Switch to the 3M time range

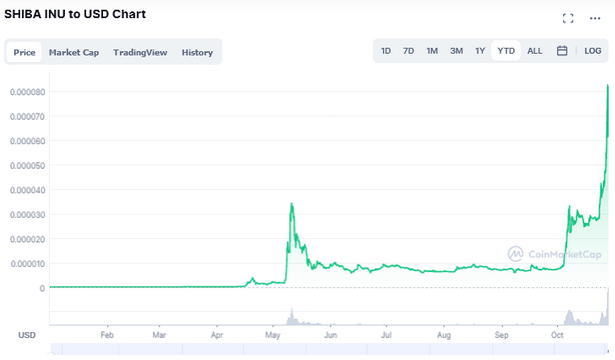pyautogui.click(x=456, y=51)
